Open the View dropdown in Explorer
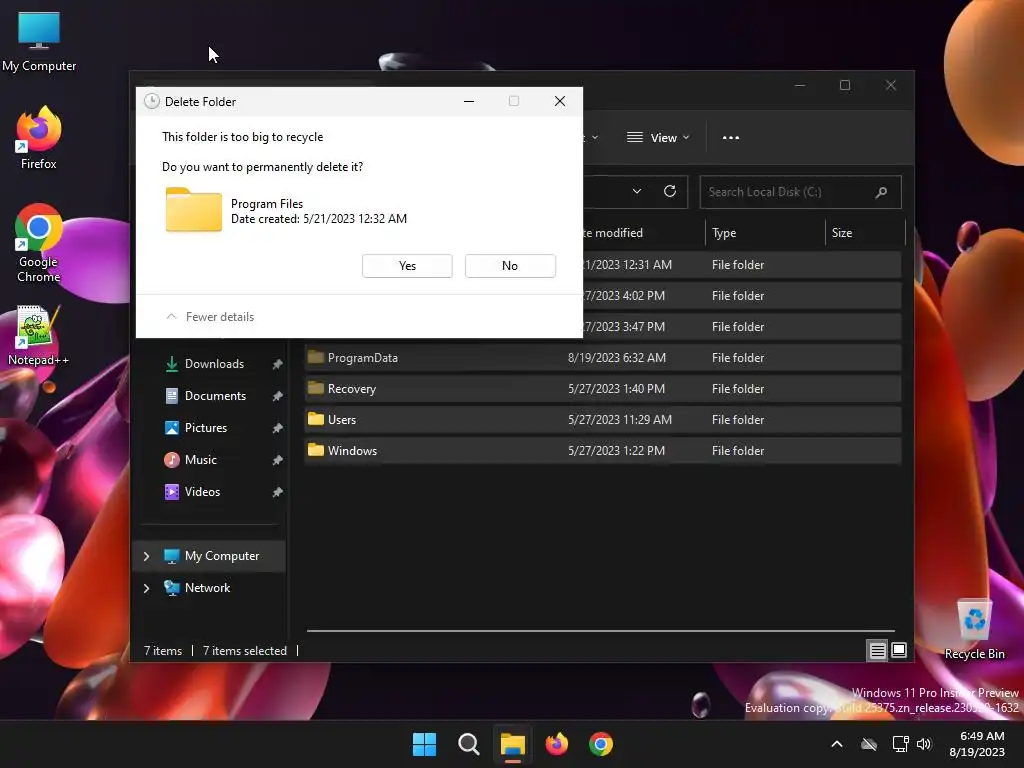Viewport: 1024px width, 768px height. (658, 138)
